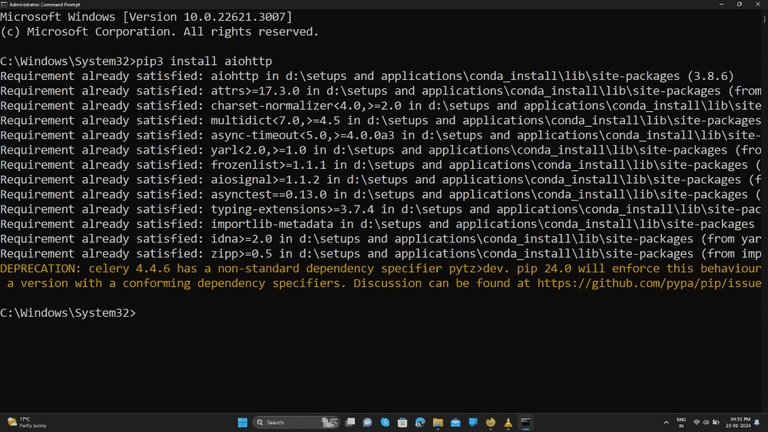Click the Command Prompt vertical scrollbar
The height and width of the screenshot is (432, 768).
click(765, 211)
